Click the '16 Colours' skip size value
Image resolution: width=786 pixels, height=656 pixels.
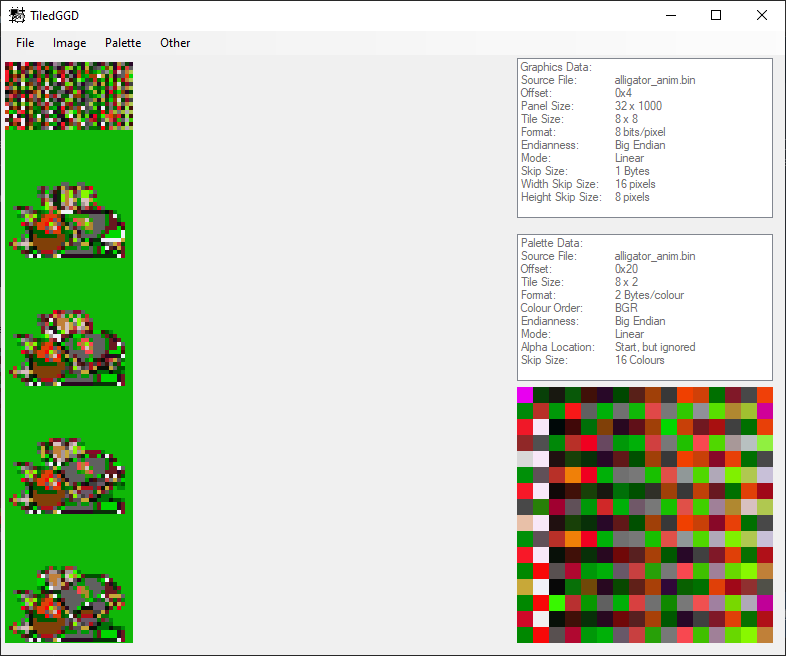point(640,360)
